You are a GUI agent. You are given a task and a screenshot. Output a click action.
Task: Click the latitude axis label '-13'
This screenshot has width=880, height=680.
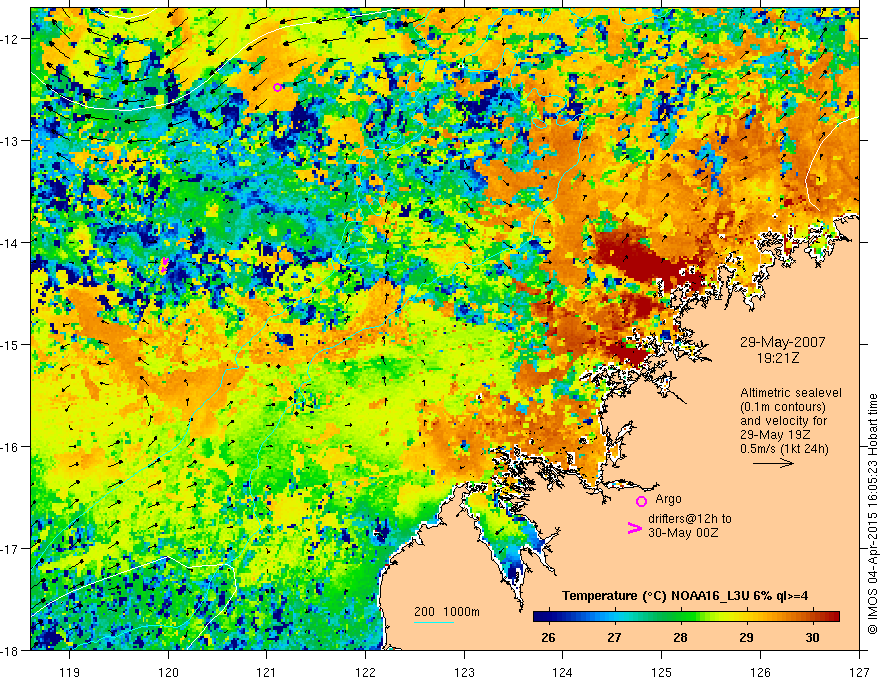tap(11, 141)
